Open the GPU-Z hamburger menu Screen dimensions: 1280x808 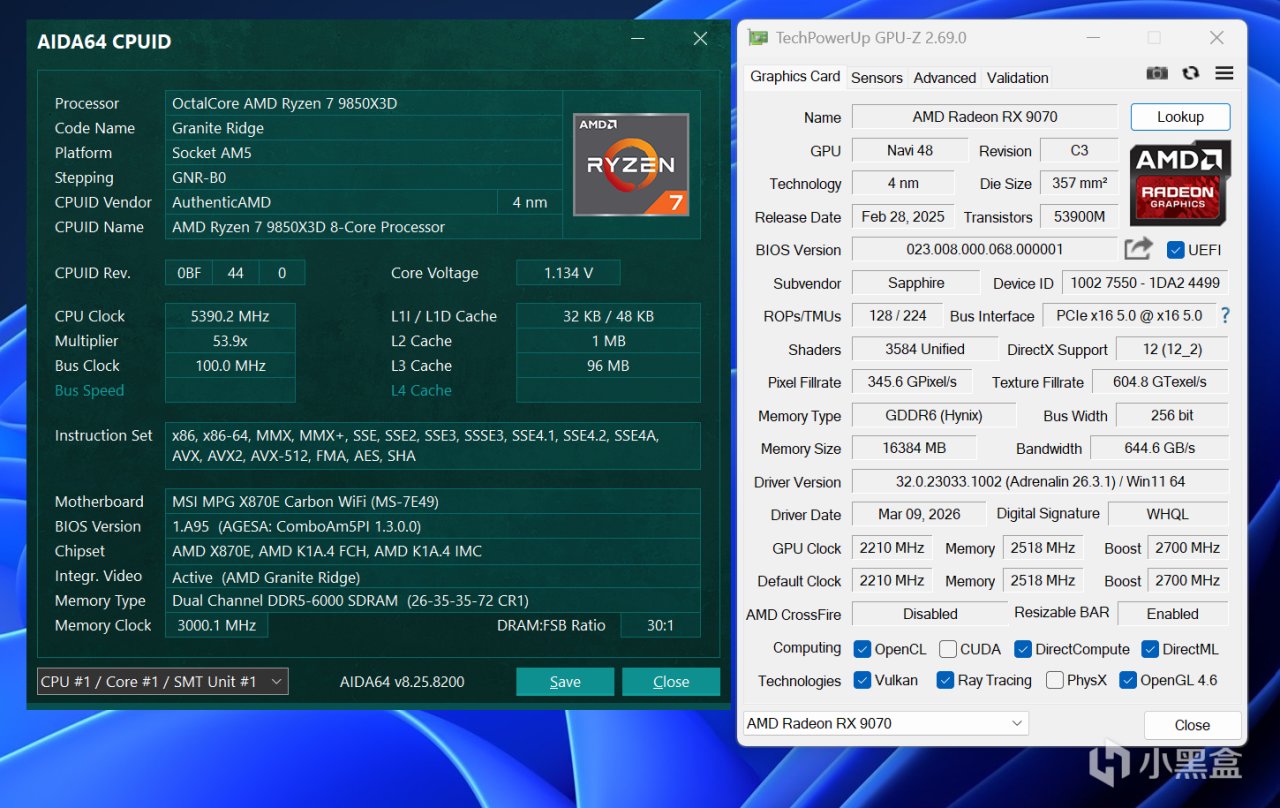[1224, 73]
